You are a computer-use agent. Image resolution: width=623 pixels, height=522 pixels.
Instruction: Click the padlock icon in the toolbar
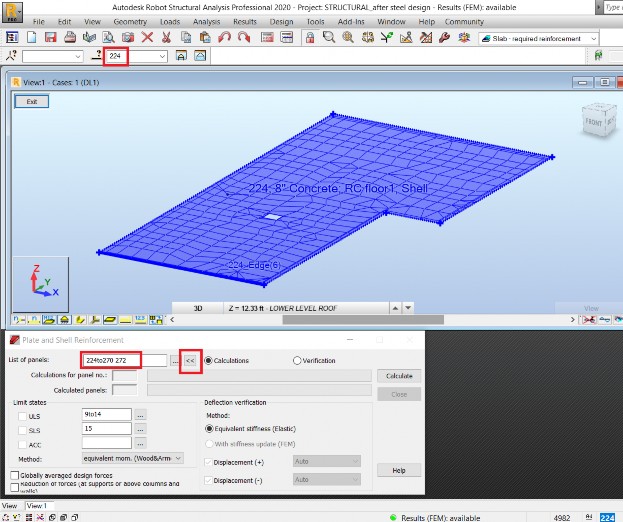(x=310, y=38)
